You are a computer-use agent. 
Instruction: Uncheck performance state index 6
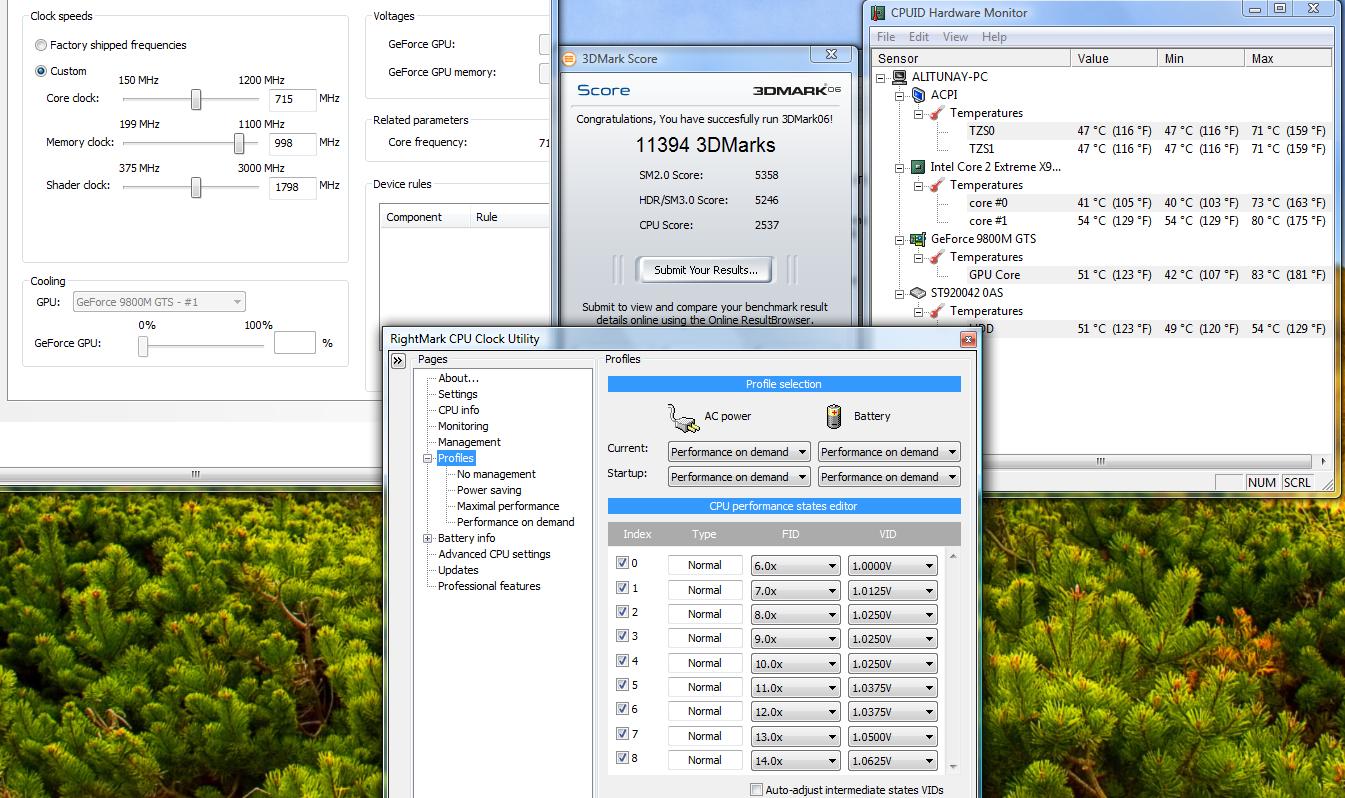click(623, 709)
